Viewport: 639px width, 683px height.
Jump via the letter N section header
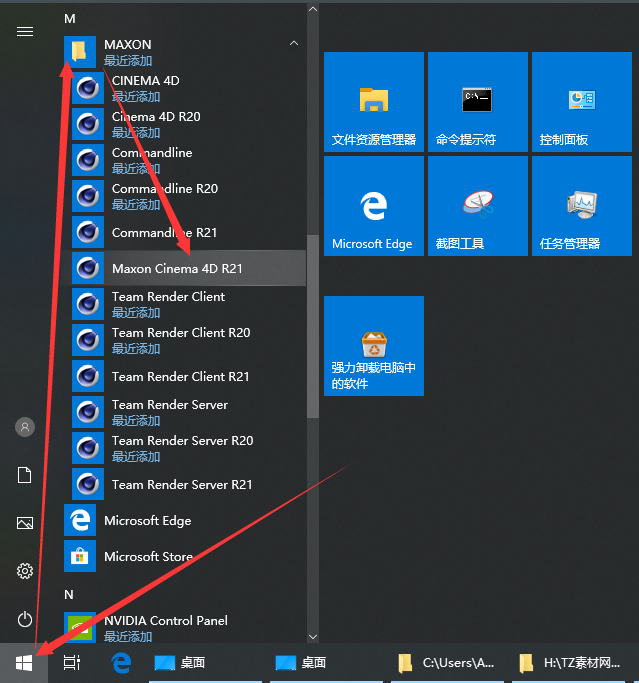[69, 594]
